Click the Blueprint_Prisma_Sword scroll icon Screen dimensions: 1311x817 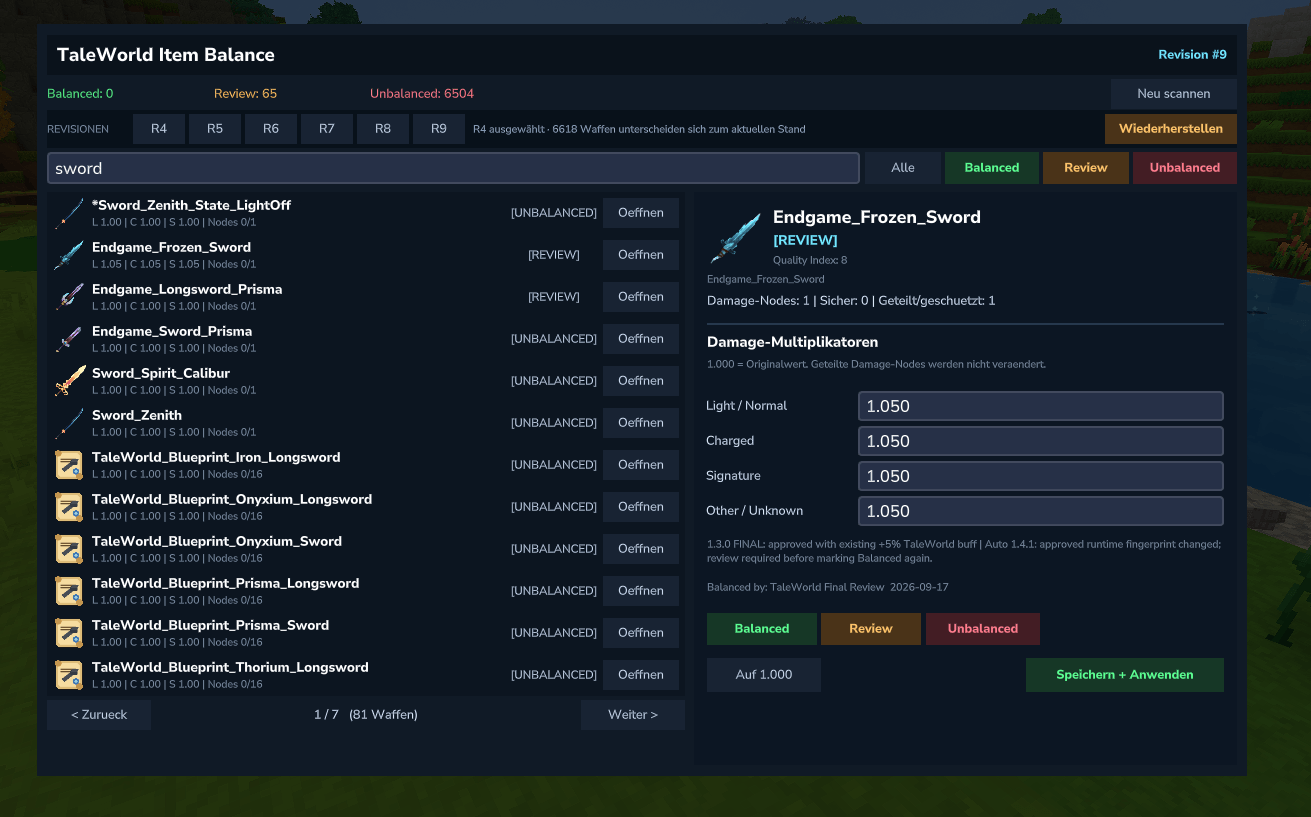pos(69,633)
